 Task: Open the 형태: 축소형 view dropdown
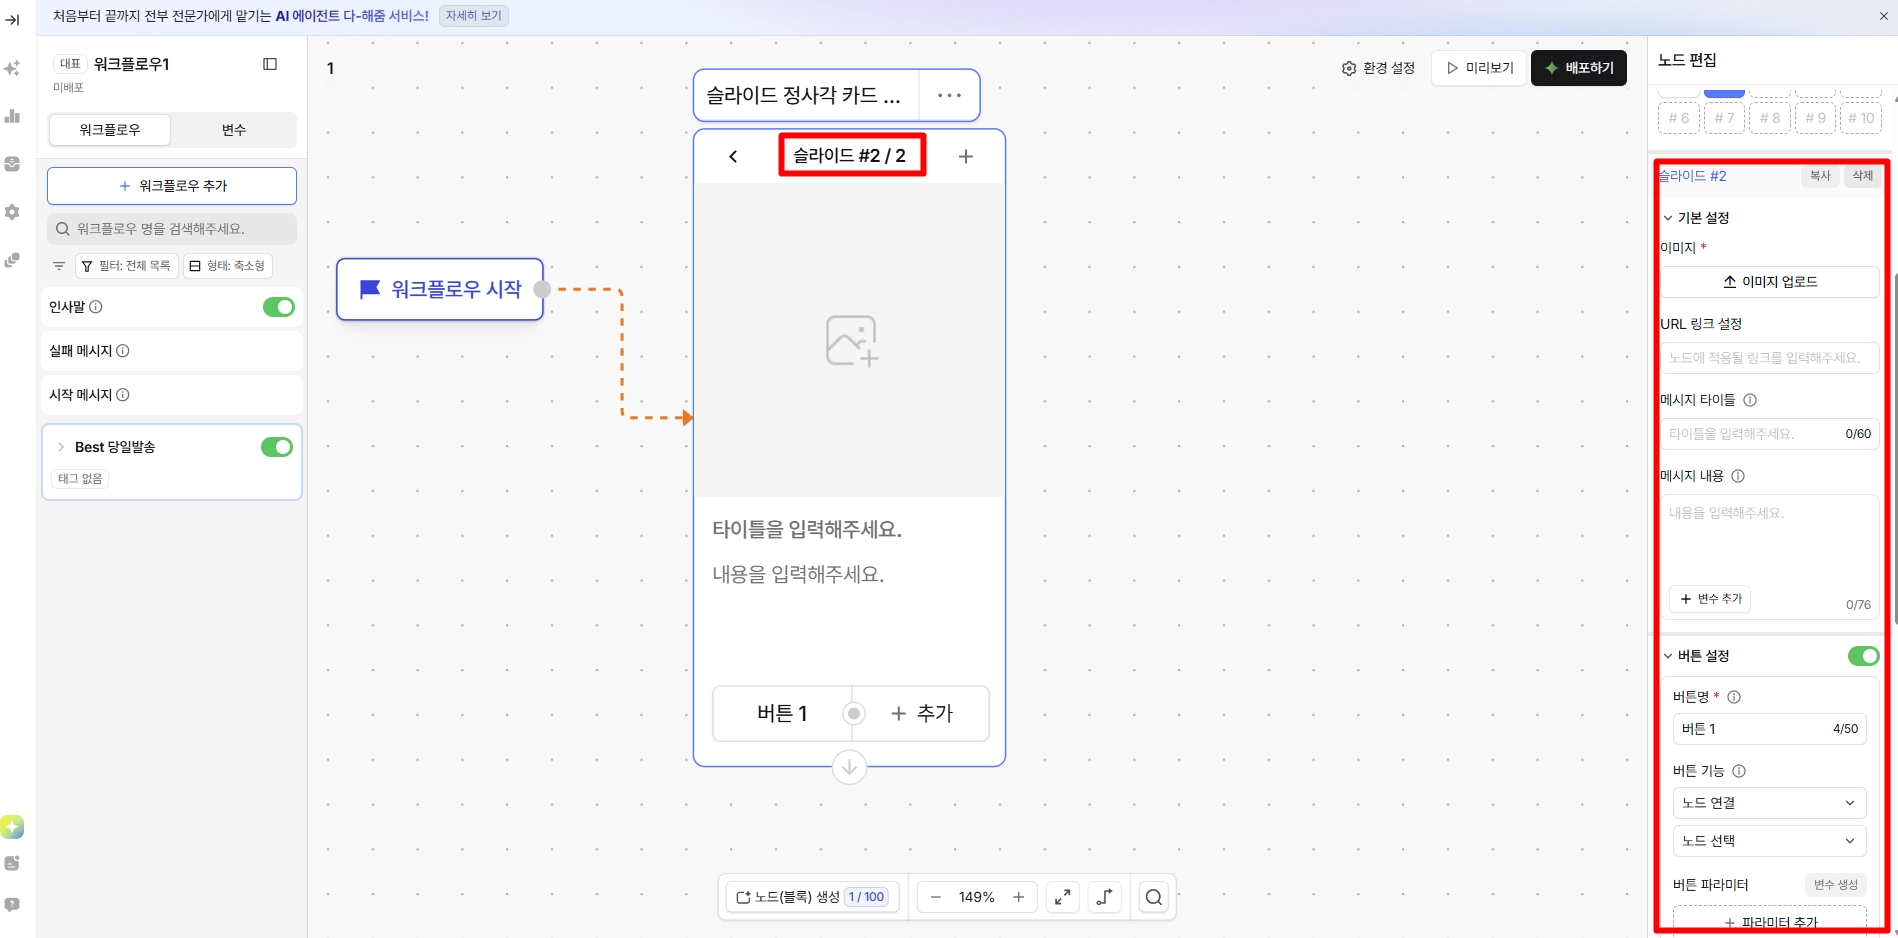point(228,266)
